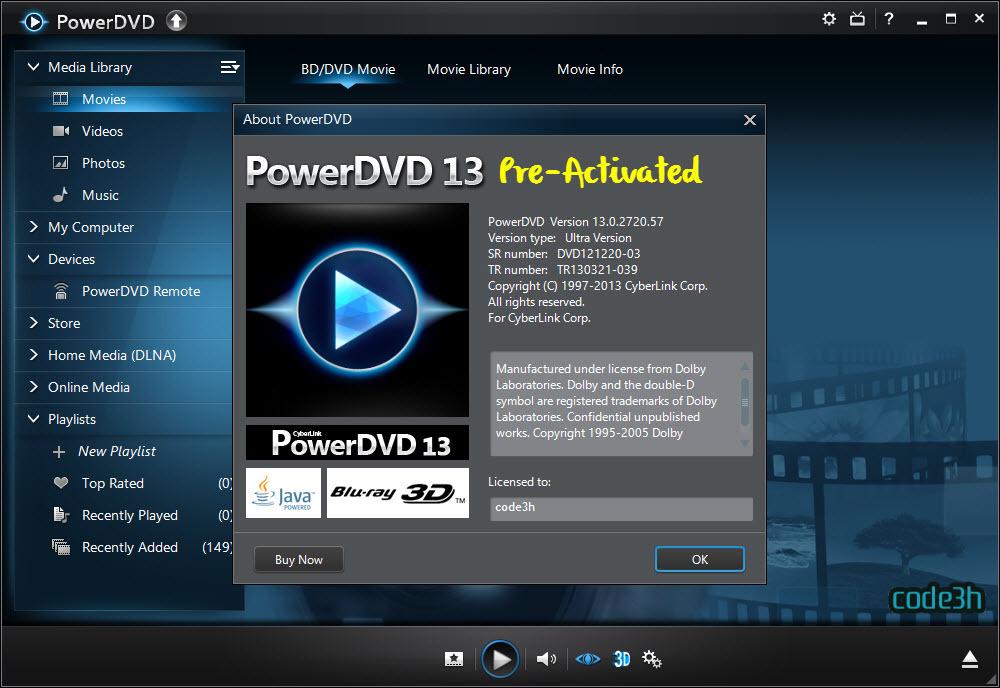Open the settings gear in title bar

828,19
